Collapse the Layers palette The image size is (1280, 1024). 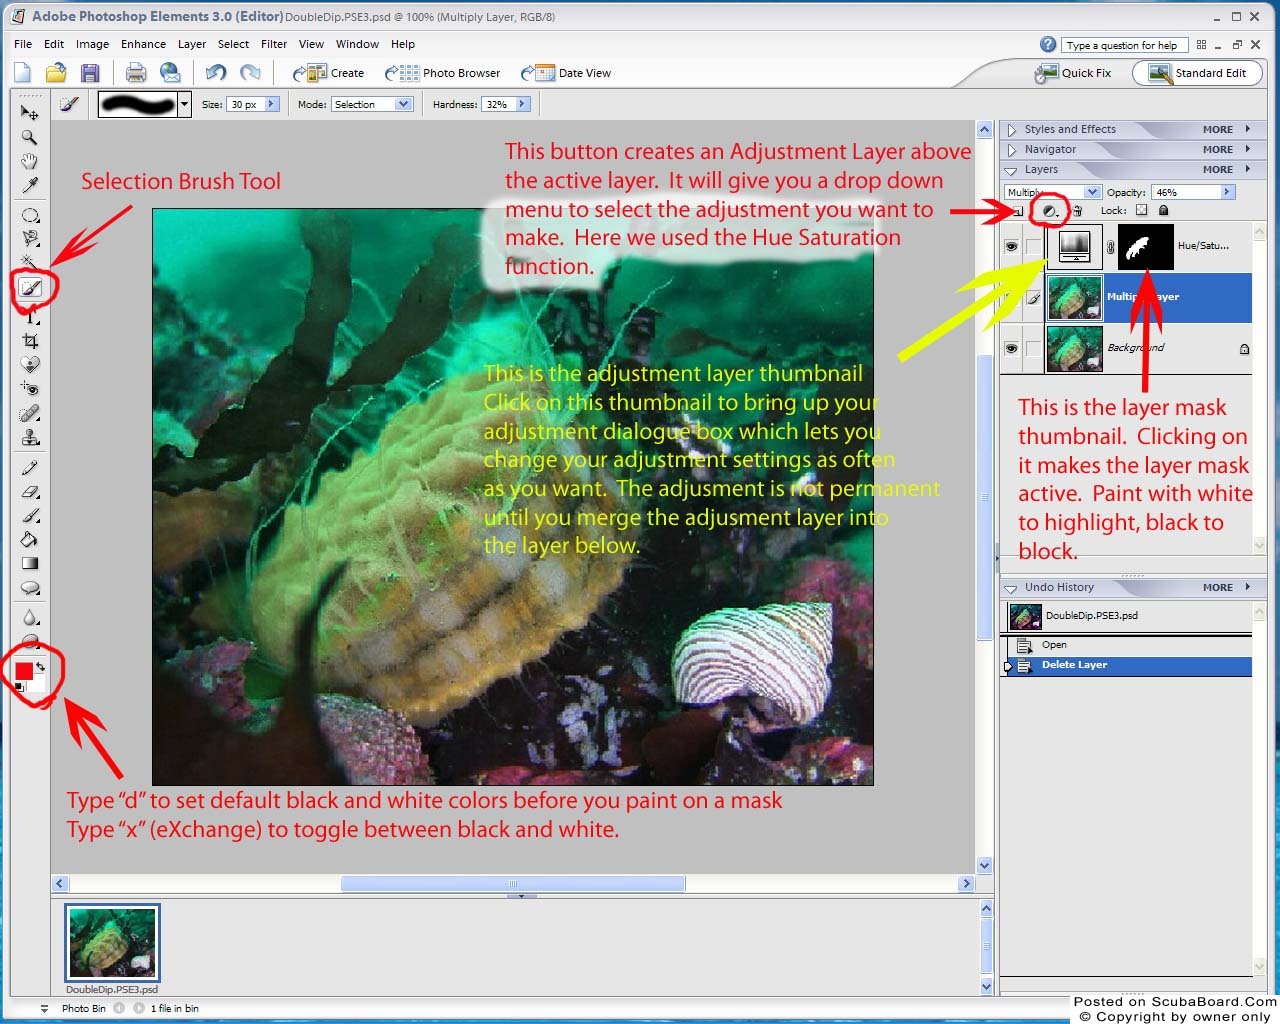pos(1011,170)
